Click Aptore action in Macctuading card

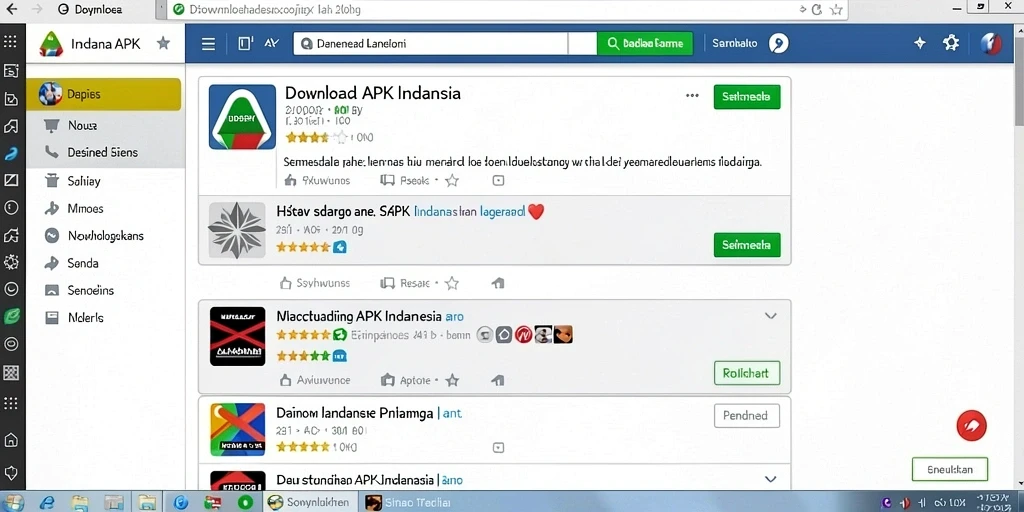[x=406, y=379]
